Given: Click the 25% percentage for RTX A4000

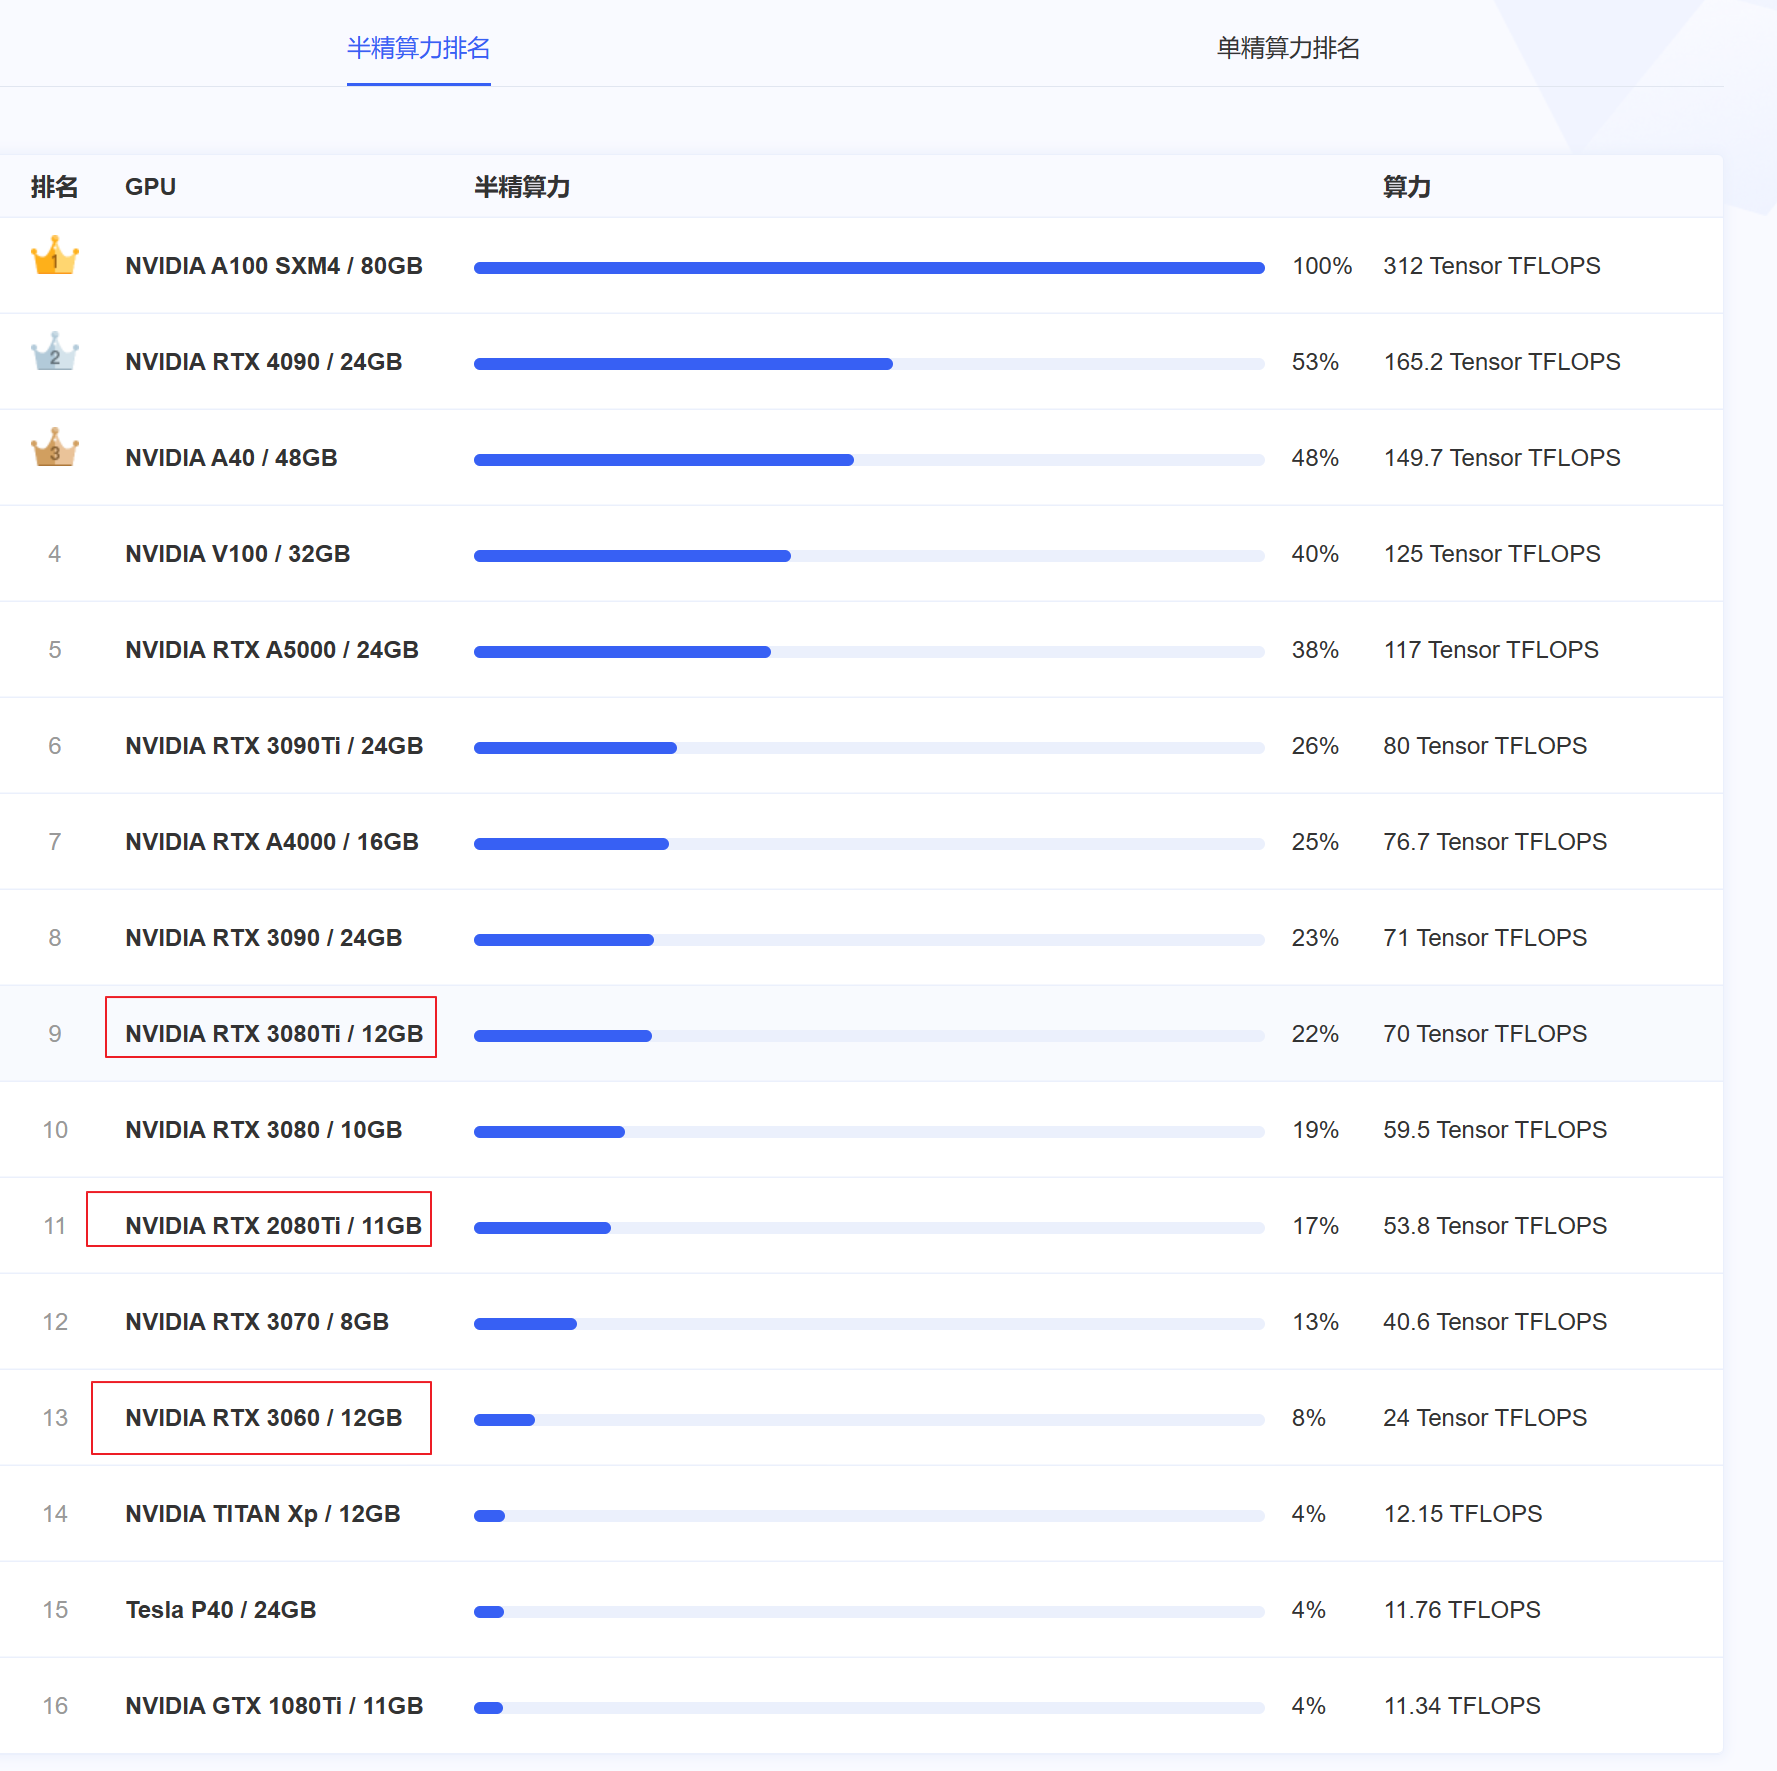Looking at the screenshot, I should click(x=1315, y=842).
